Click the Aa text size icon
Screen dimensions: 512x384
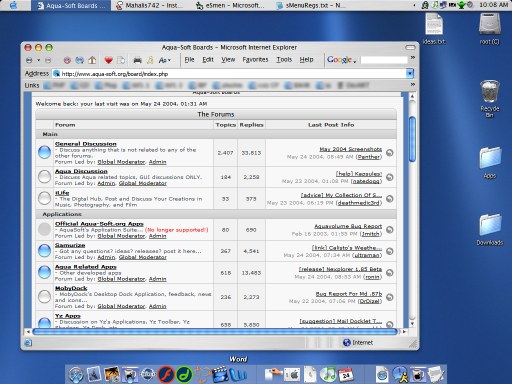point(163,60)
